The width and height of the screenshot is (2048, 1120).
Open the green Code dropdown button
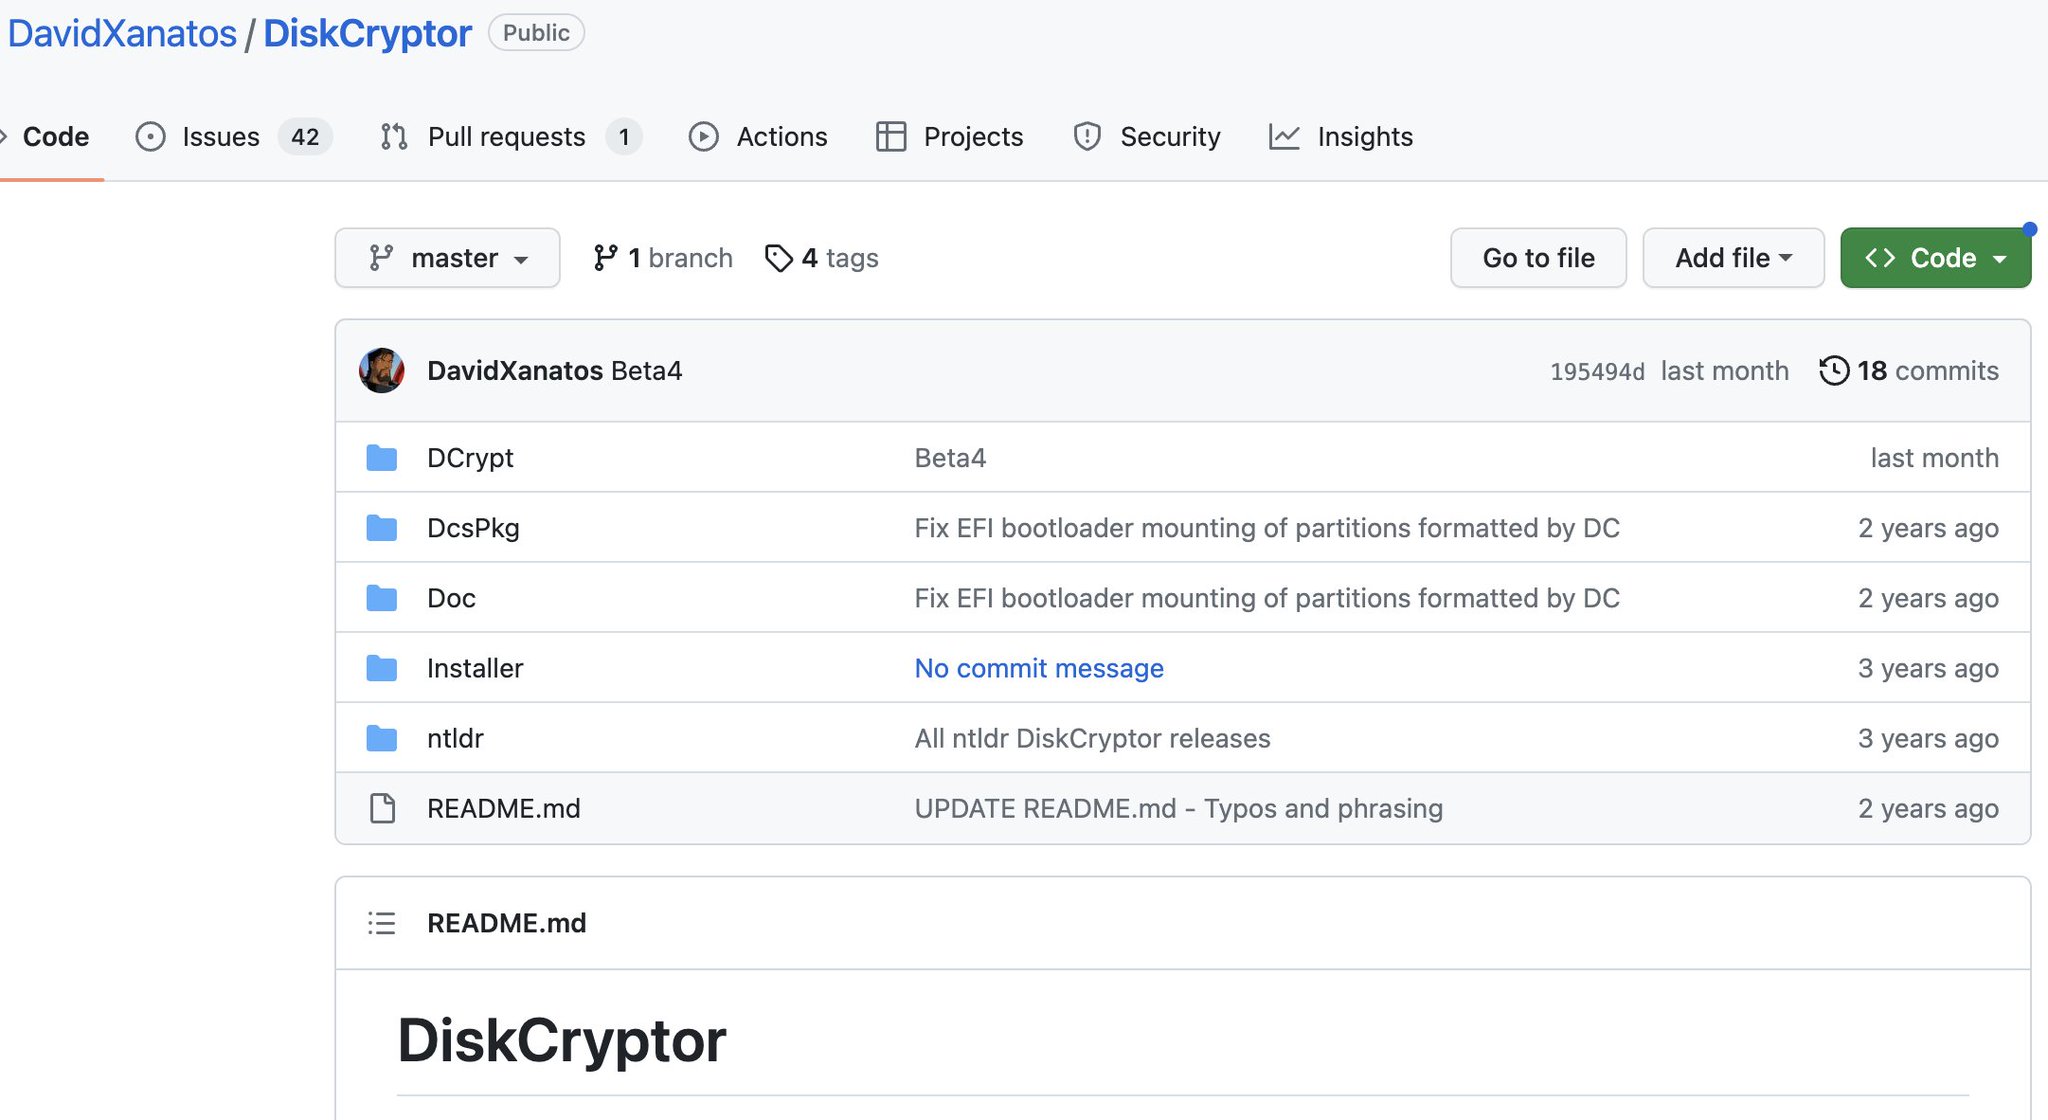(x=1934, y=258)
